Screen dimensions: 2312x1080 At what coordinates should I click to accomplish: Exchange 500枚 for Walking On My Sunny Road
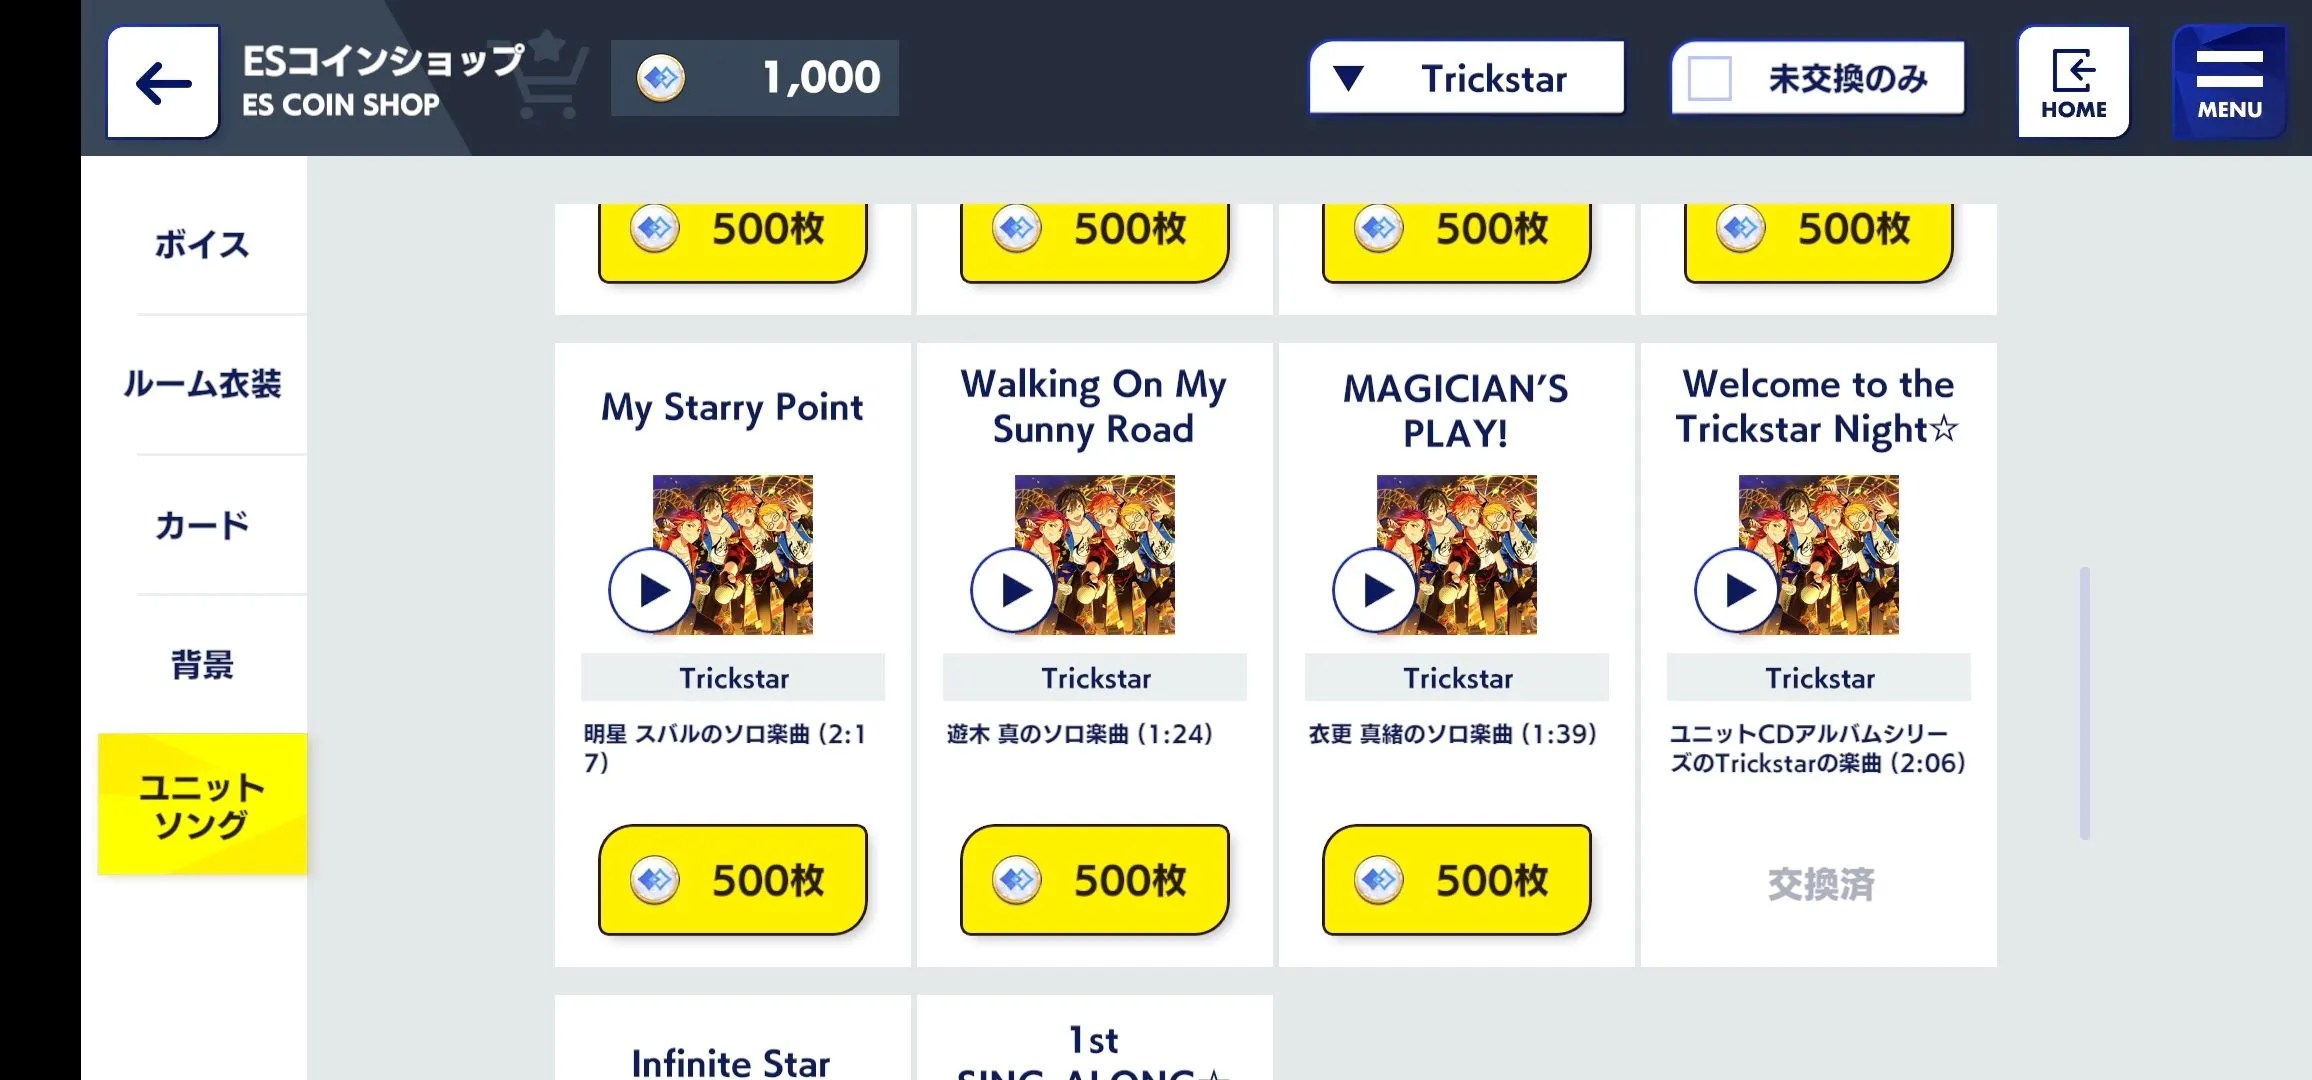point(1095,880)
